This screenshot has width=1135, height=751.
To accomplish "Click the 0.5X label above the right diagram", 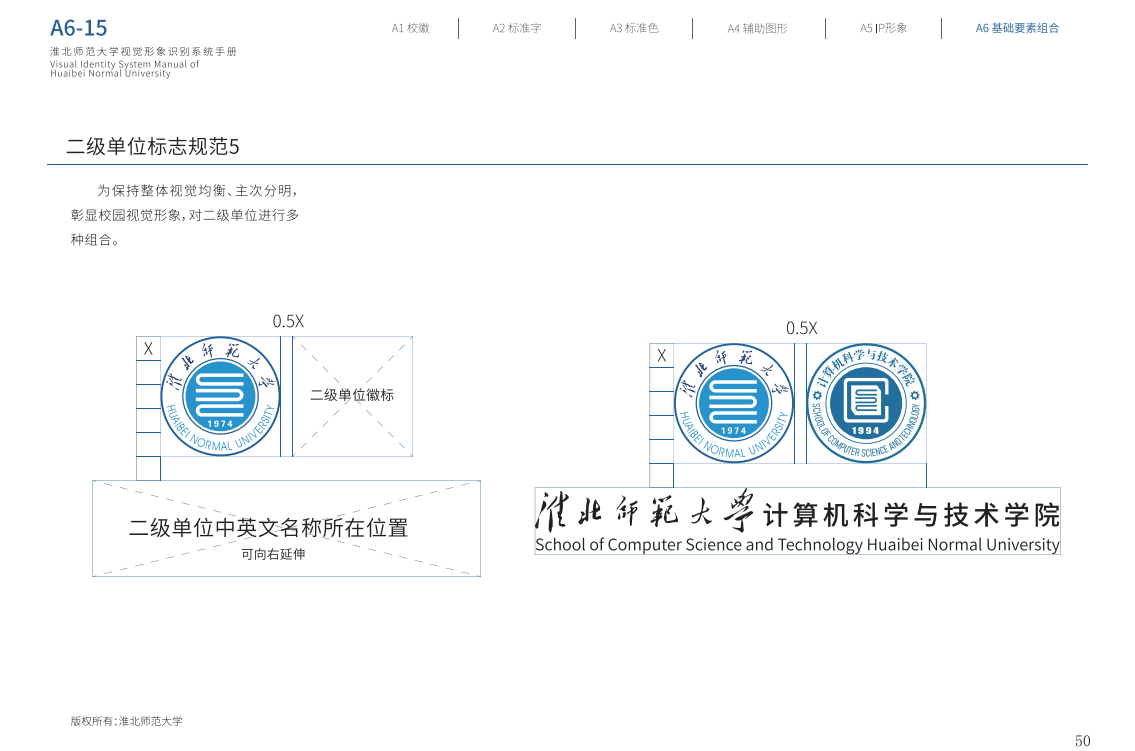I will [x=801, y=328].
